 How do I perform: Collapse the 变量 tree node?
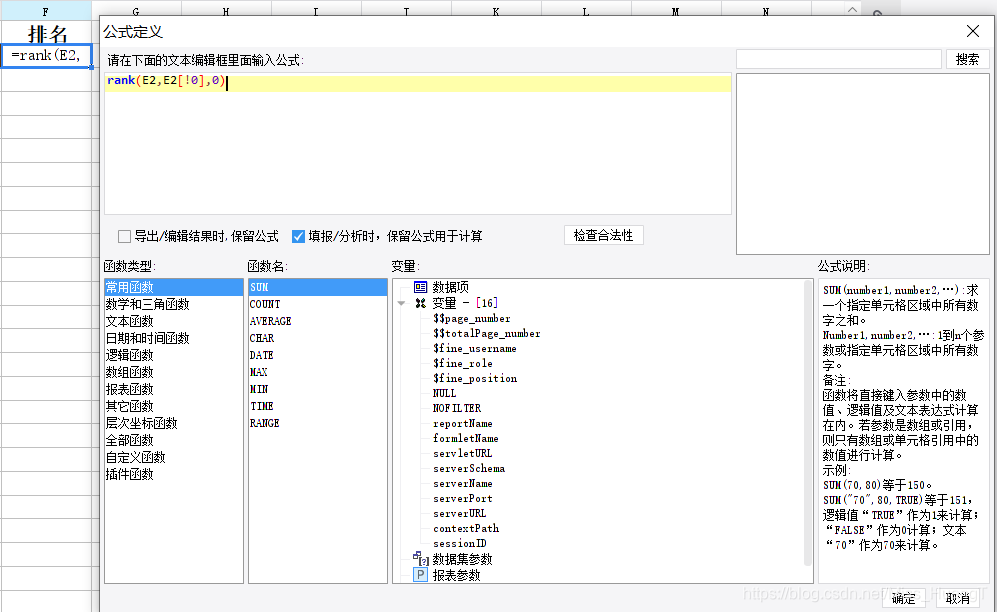[x=401, y=303]
